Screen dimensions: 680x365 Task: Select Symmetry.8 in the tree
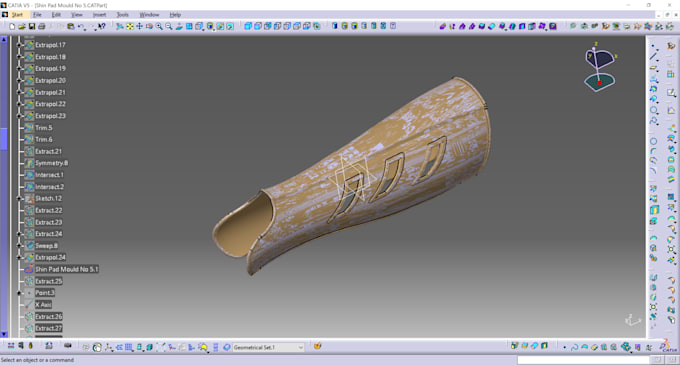(51, 163)
